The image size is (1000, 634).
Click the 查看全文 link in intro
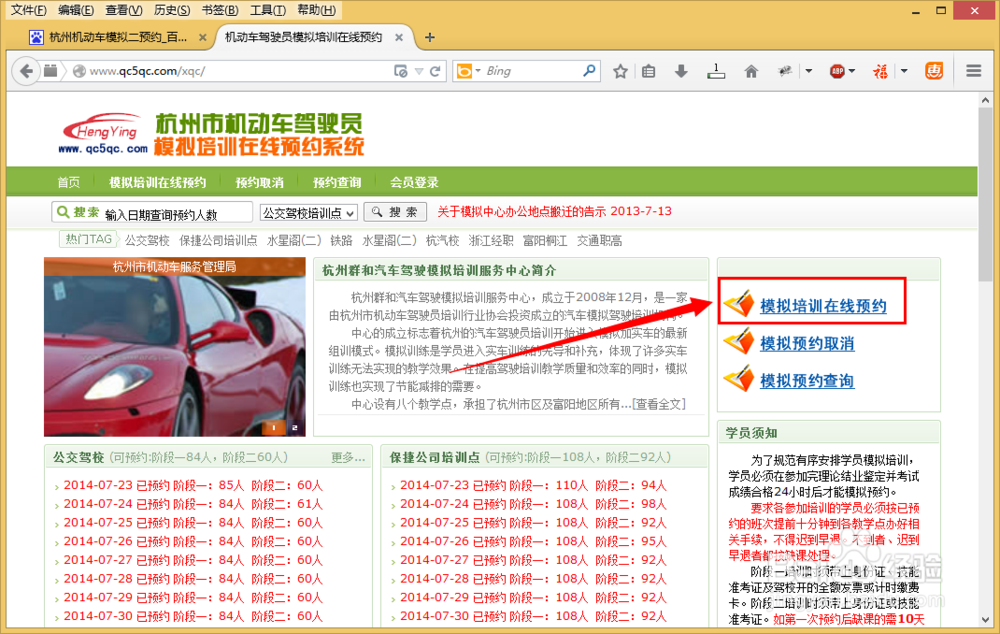(659, 404)
